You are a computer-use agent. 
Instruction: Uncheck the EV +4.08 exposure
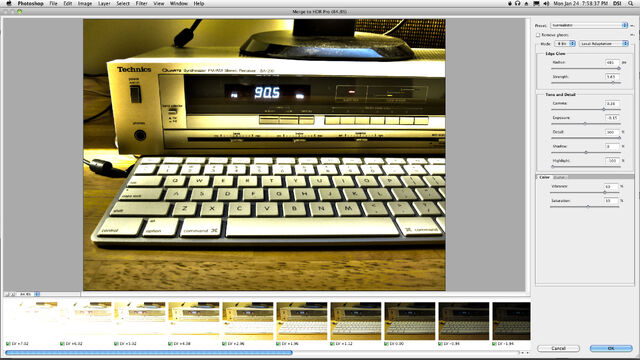(x=170, y=344)
